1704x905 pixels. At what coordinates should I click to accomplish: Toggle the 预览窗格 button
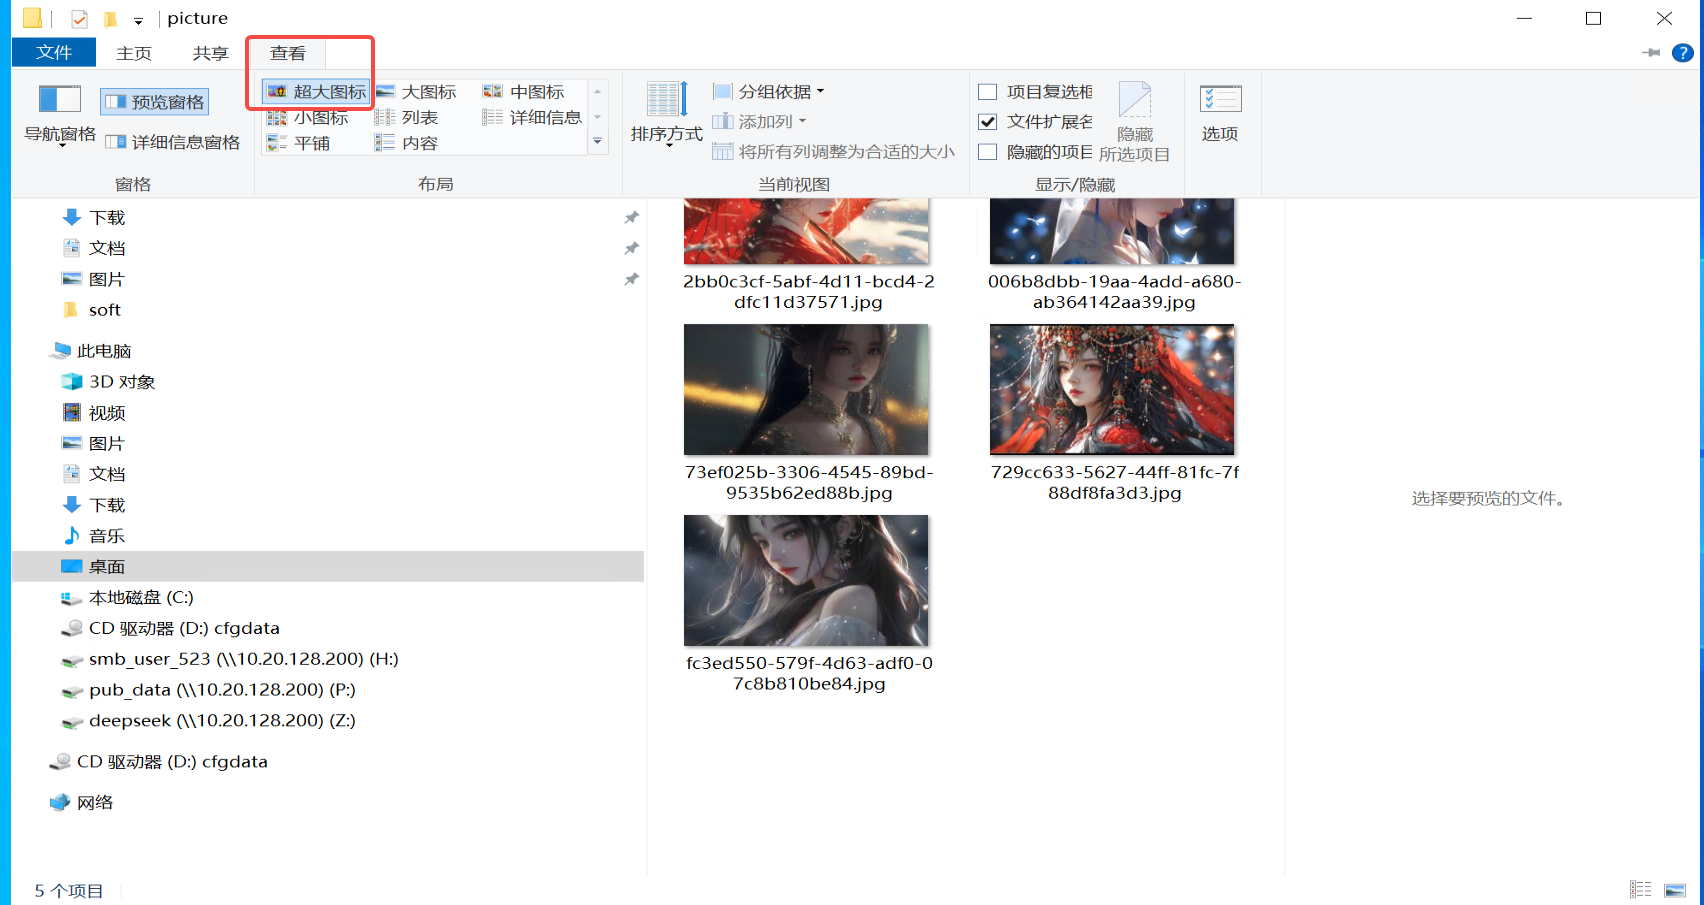pos(155,102)
